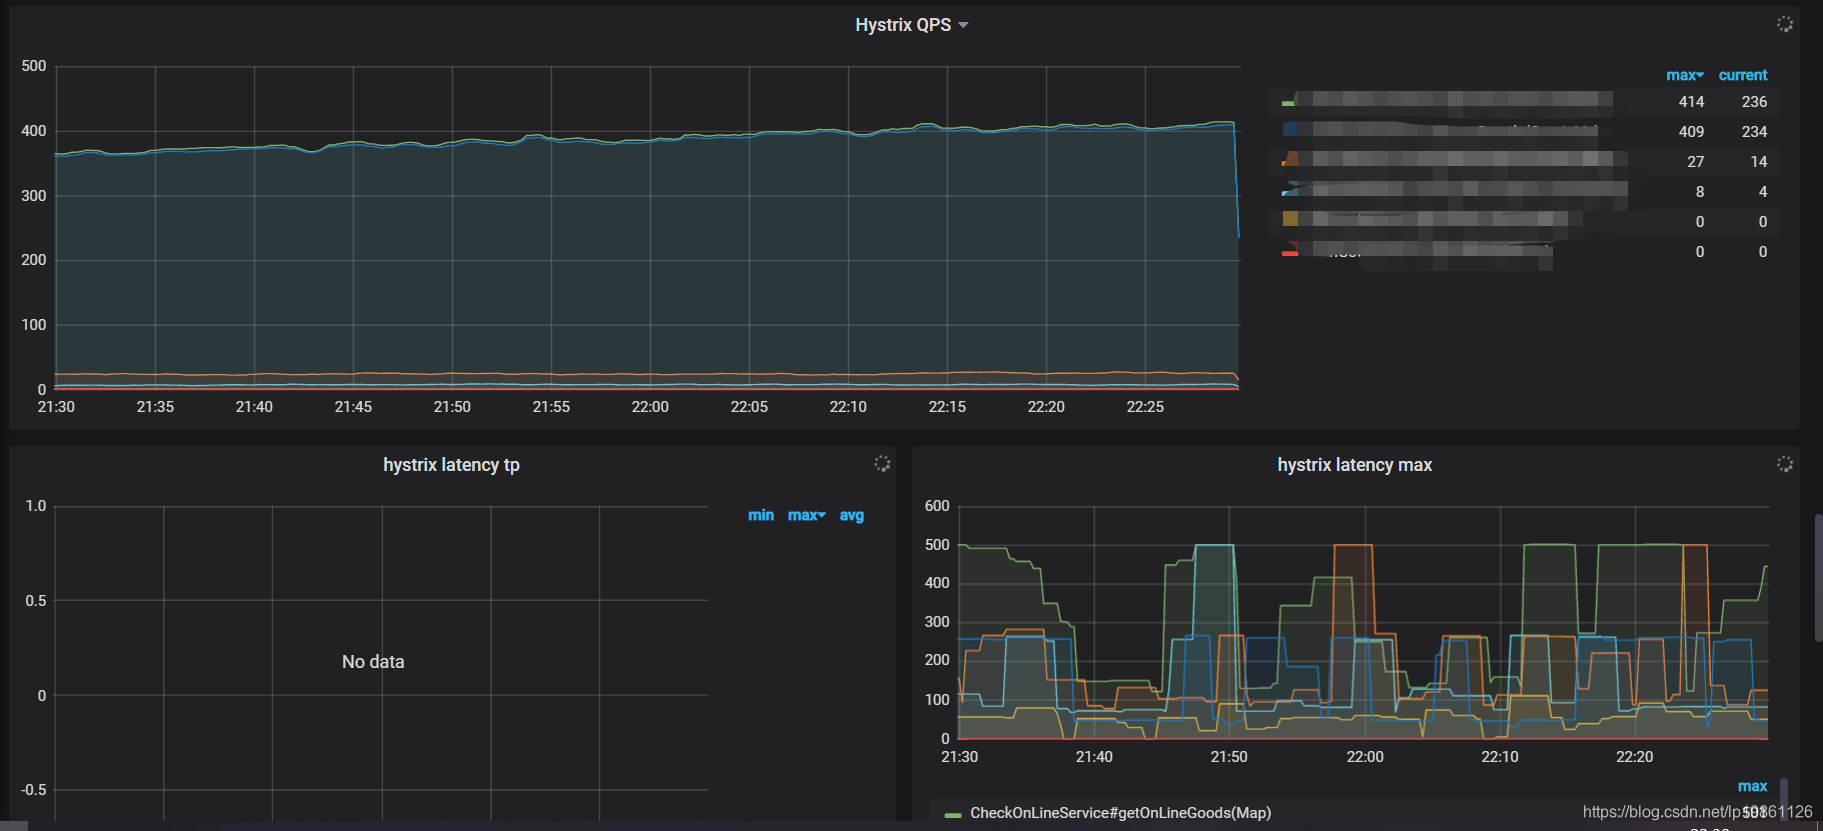Sort latency tp legend by max
The width and height of the screenshot is (1823, 831).
click(x=806, y=515)
